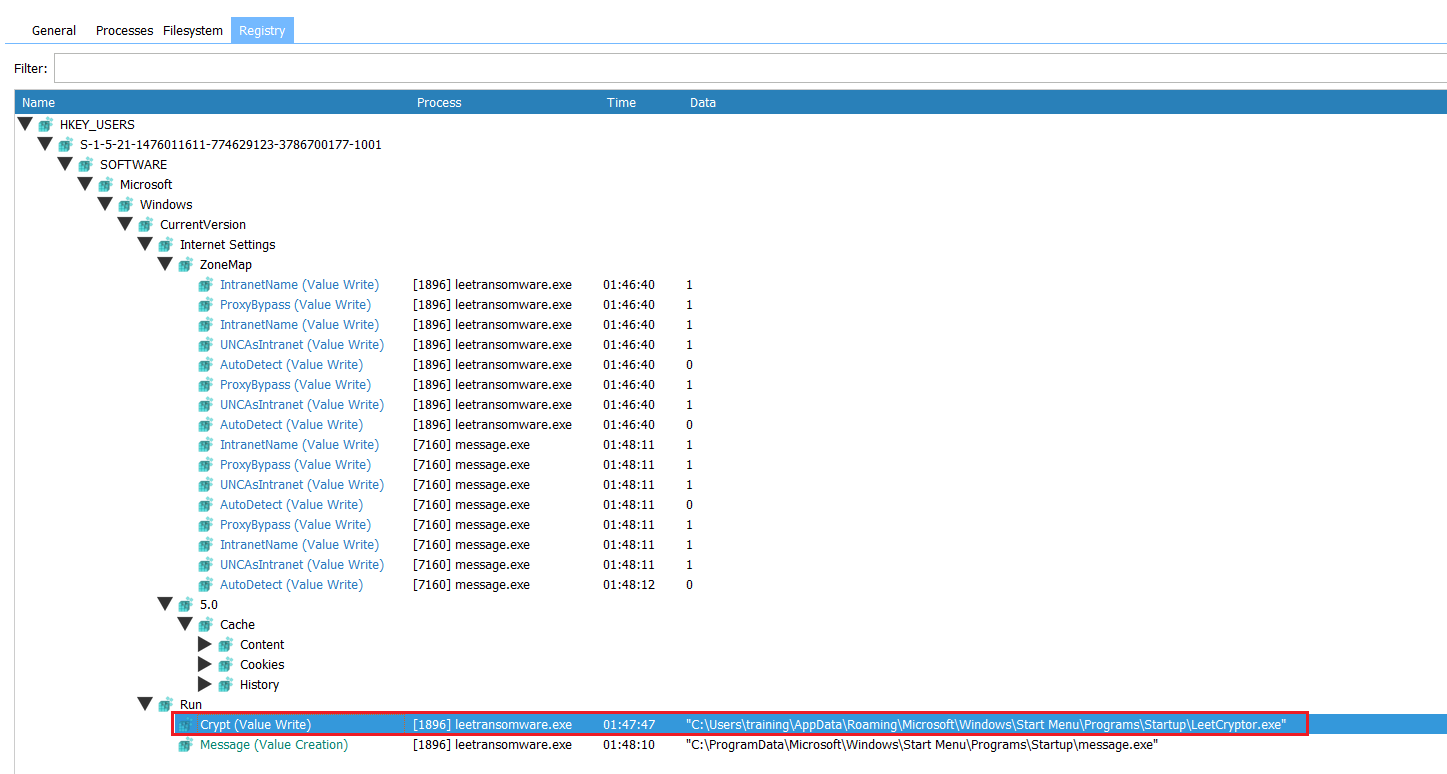The width and height of the screenshot is (1447, 774).
Task: Click the Internet Settings key icon
Action: [165, 244]
